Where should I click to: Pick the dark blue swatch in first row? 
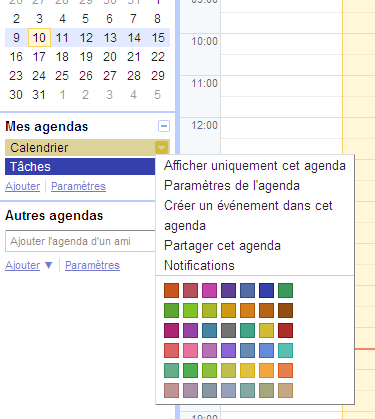click(x=266, y=290)
